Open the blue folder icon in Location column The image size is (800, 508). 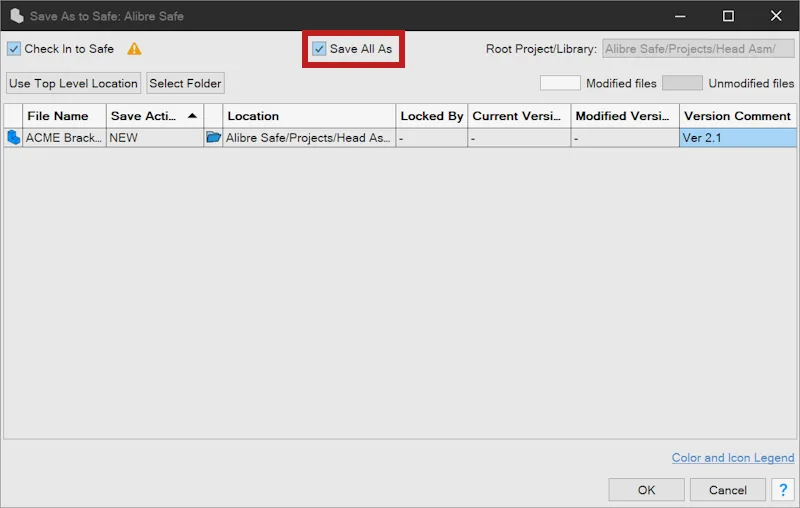point(213,137)
